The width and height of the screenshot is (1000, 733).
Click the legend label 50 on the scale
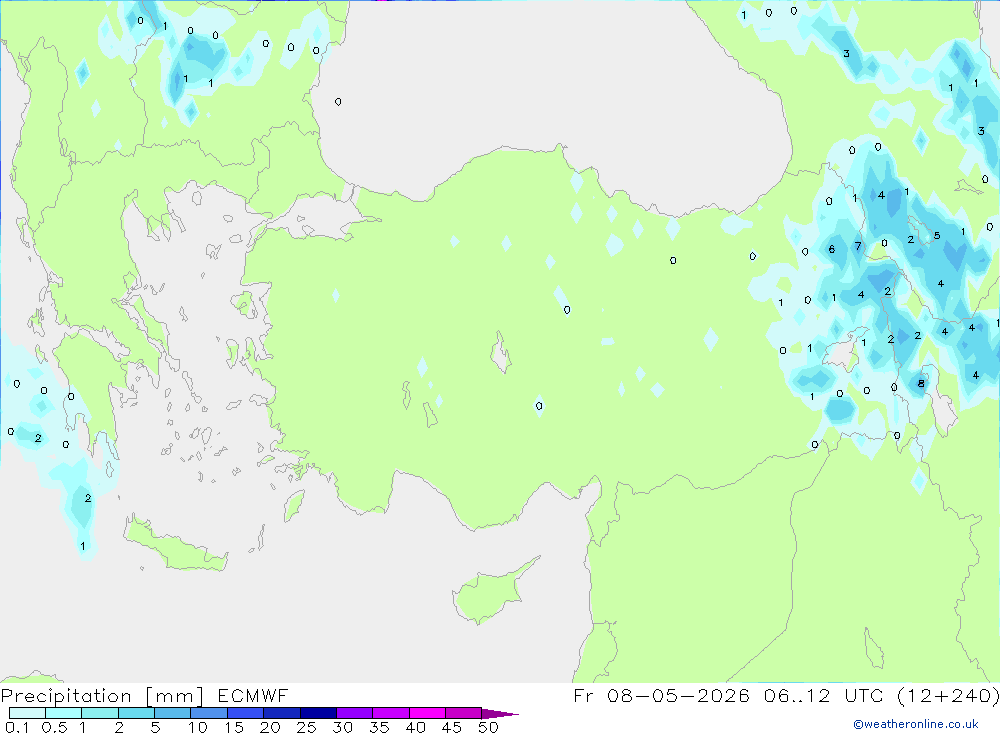[x=488, y=727]
